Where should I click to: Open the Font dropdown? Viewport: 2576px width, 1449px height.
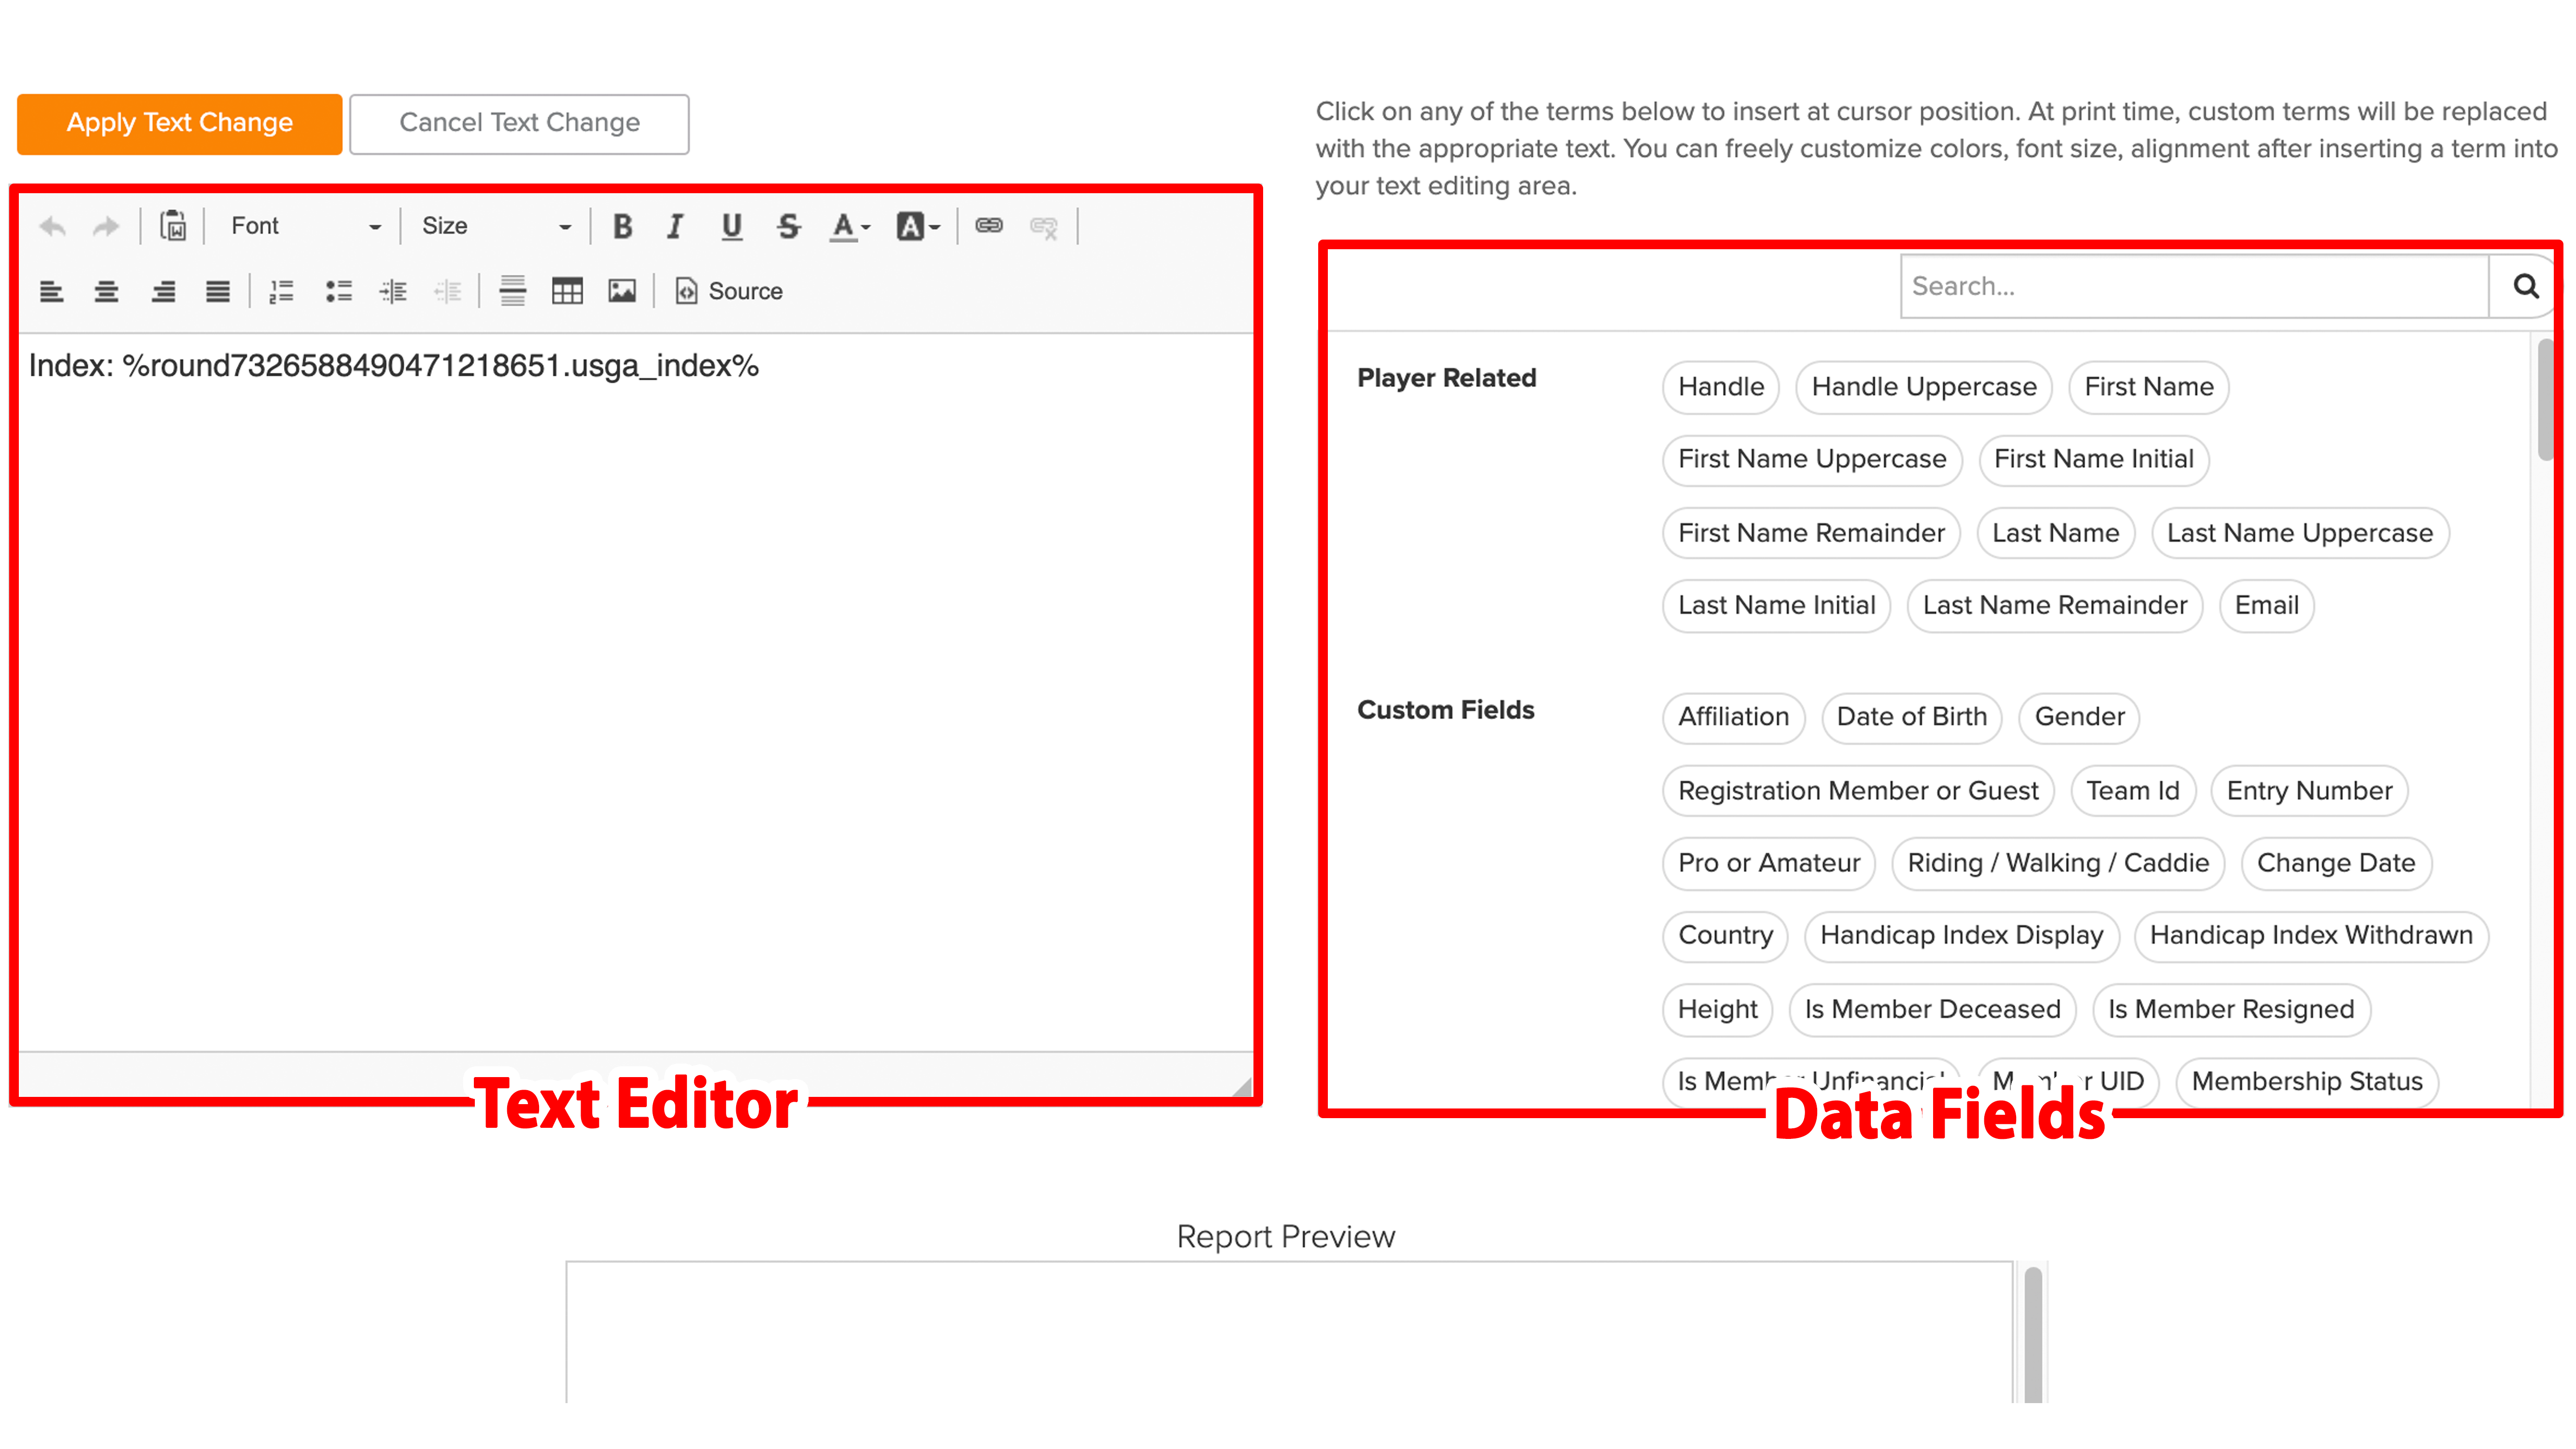tap(306, 226)
